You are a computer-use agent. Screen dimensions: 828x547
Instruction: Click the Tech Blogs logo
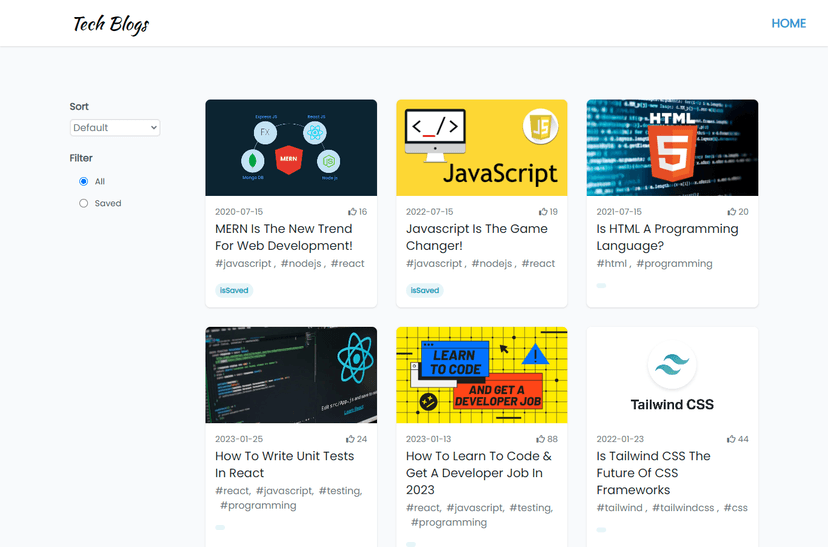pos(111,24)
